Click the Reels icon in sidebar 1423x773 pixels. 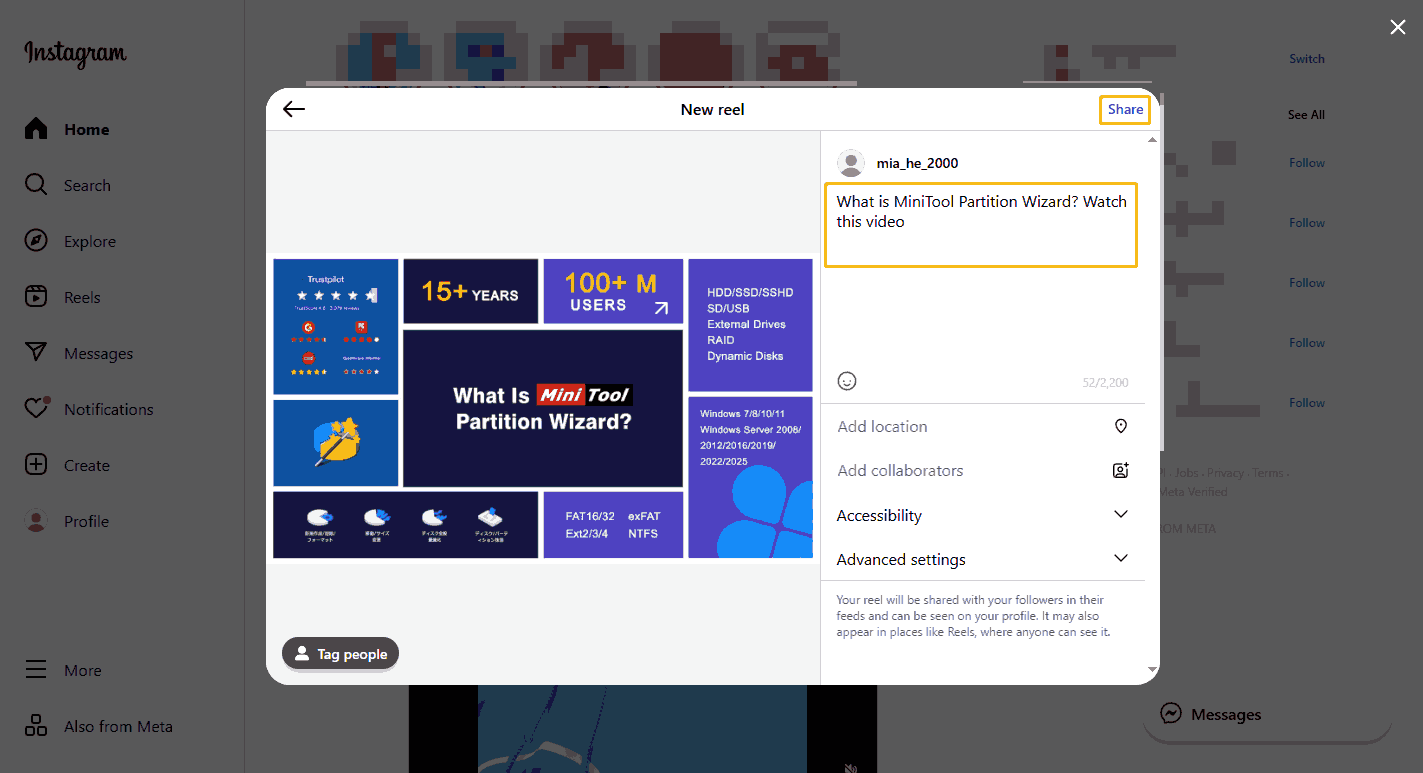click(36, 297)
